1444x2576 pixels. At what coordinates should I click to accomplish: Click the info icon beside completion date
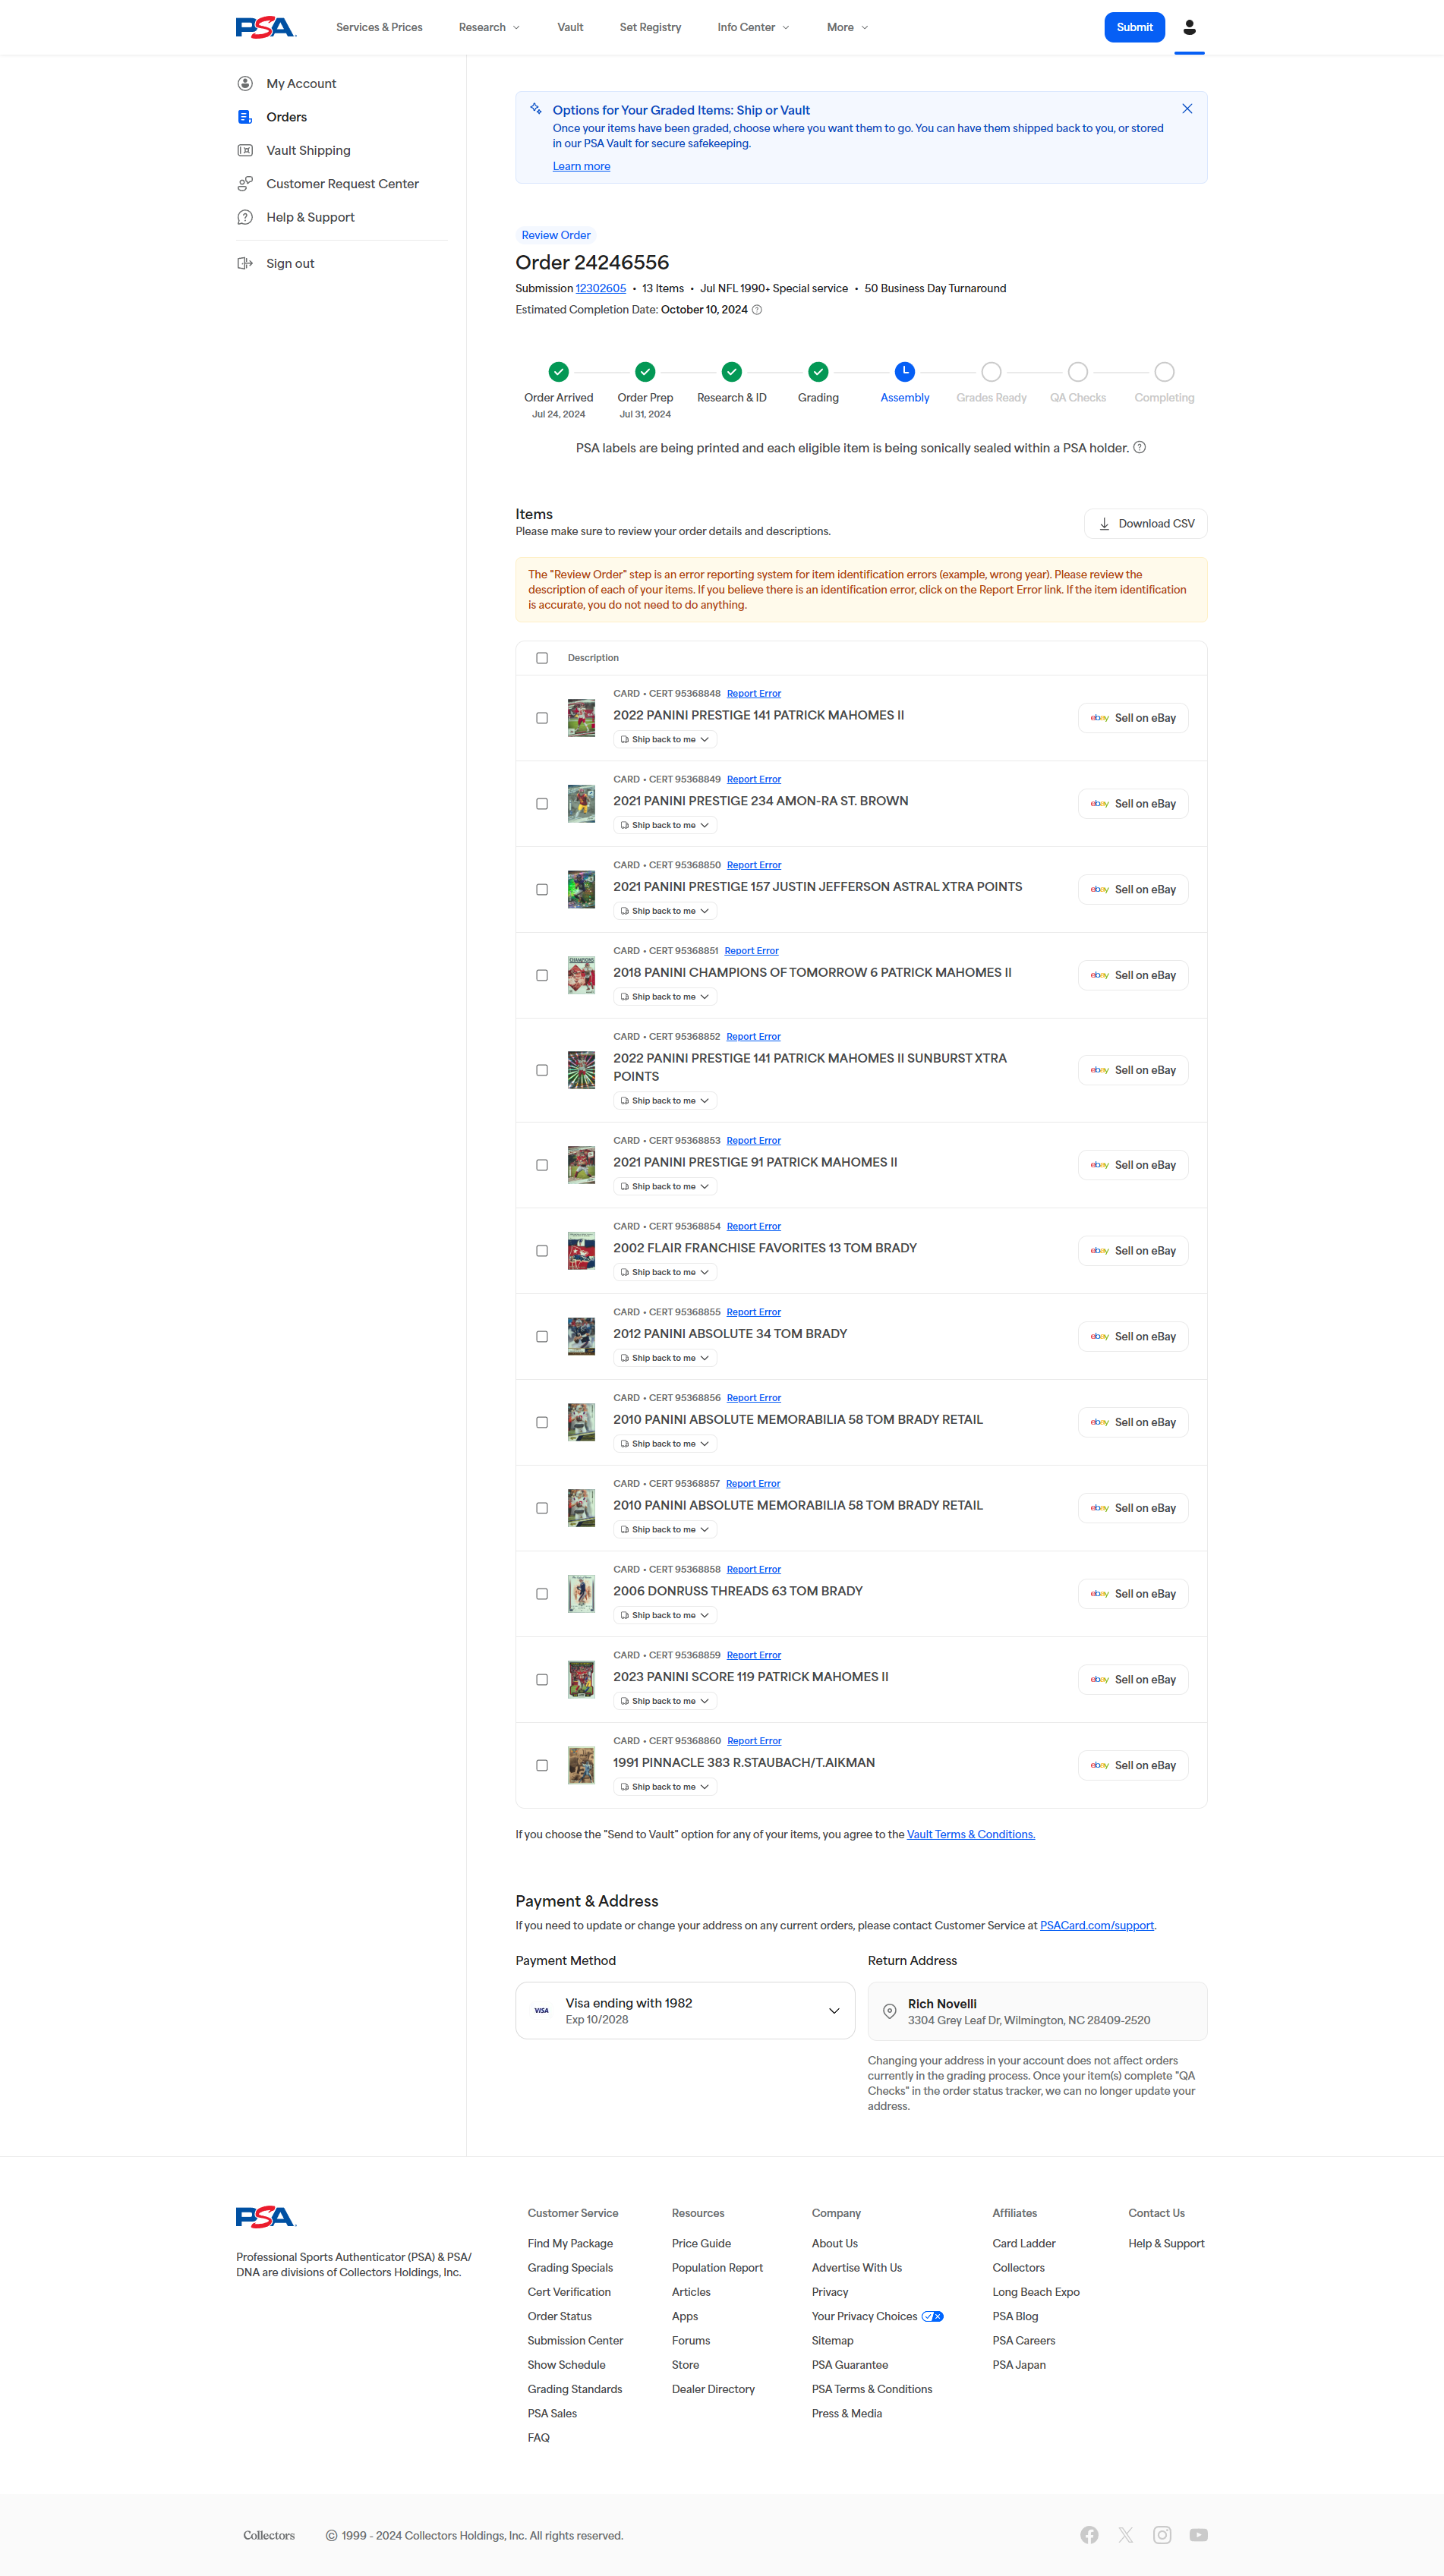[x=757, y=310]
